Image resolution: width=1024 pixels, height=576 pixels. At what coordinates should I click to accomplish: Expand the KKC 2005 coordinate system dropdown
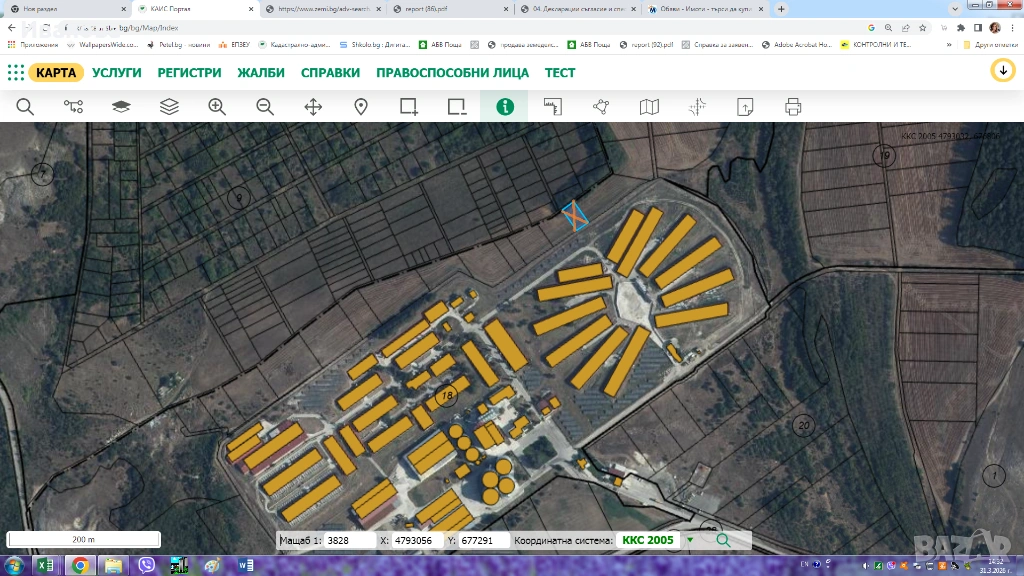tap(689, 540)
